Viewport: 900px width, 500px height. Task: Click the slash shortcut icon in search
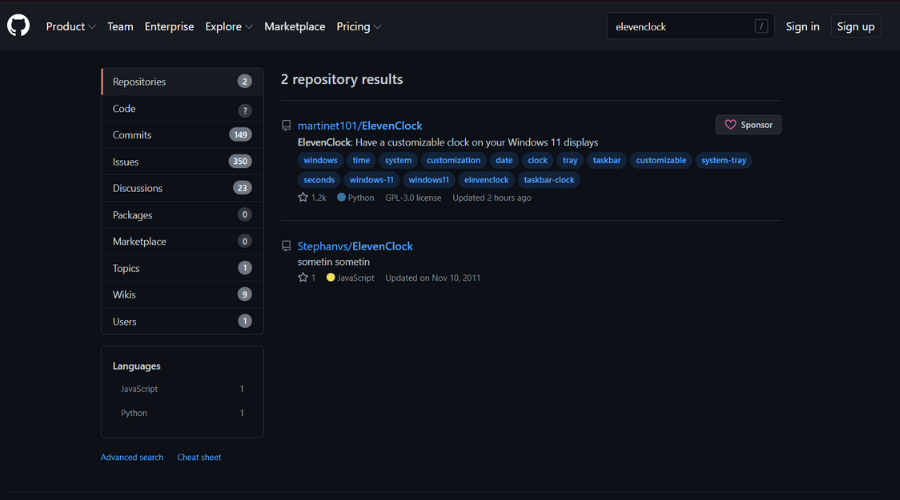click(761, 27)
